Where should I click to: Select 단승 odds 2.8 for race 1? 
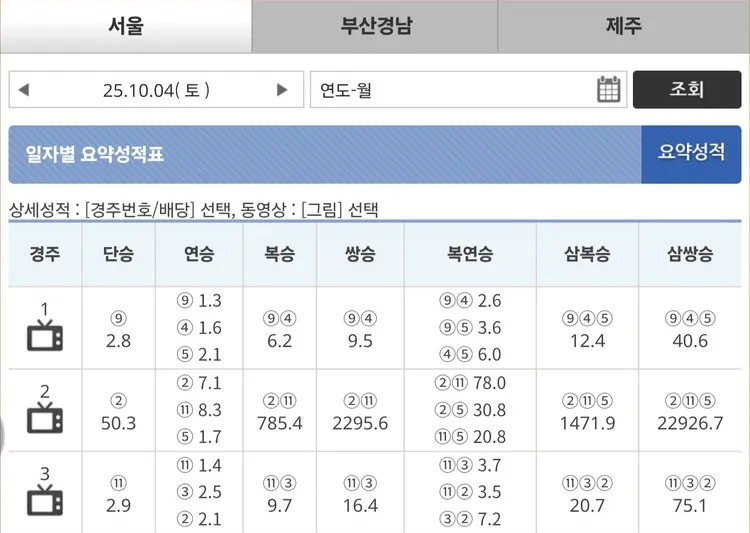point(118,341)
